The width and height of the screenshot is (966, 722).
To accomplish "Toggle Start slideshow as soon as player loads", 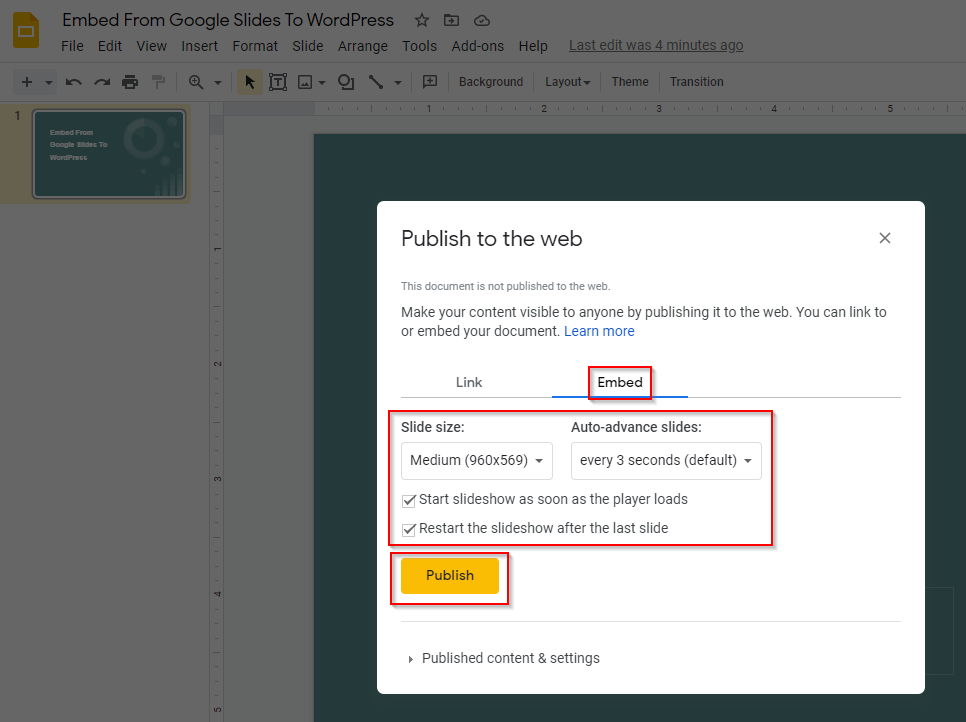I will pos(408,500).
